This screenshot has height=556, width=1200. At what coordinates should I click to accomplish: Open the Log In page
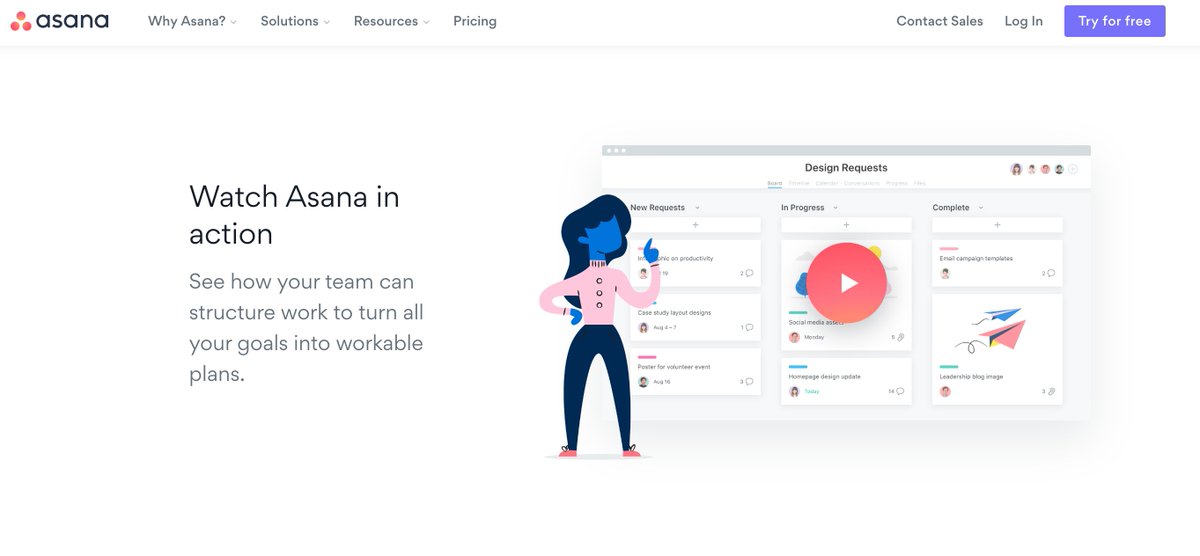pyautogui.click(x=1023, y=21)
